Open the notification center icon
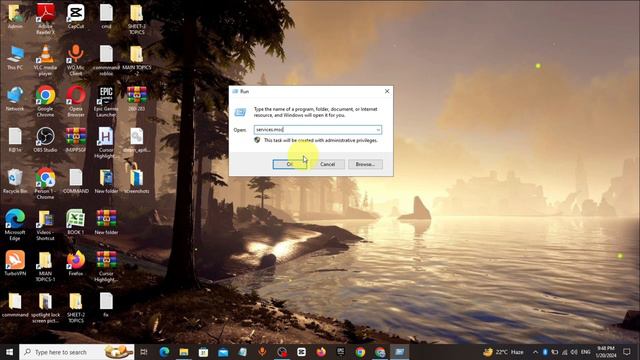 627,352
